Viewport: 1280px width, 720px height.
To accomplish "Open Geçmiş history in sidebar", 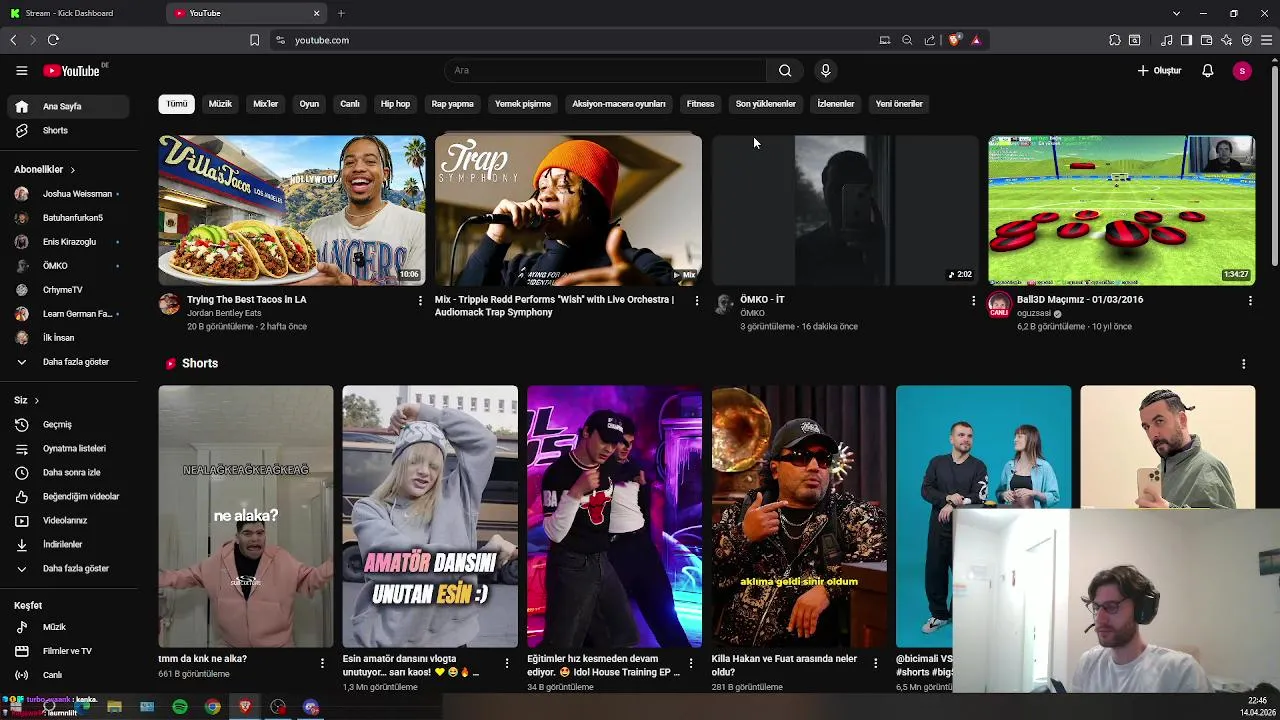I will (66, 424).
